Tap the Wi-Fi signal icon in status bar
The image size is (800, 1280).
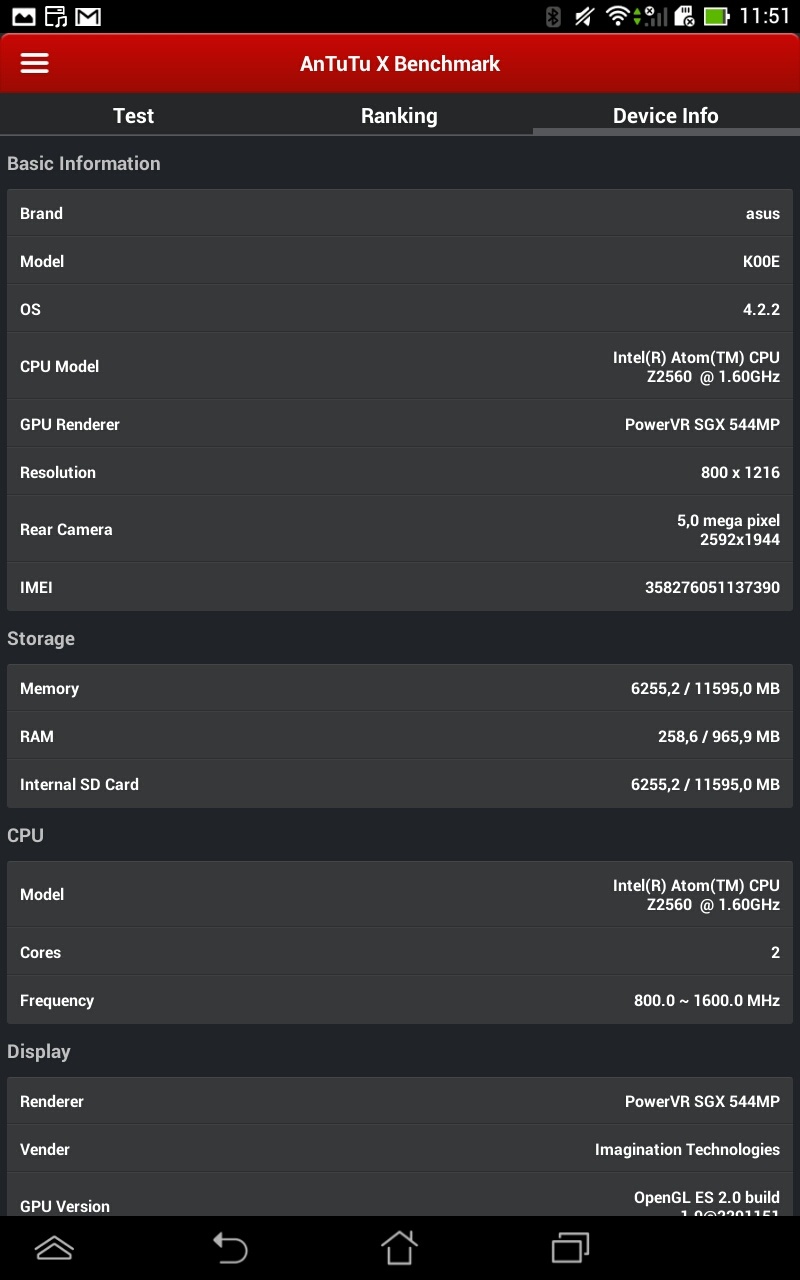(x=618, y=16)
